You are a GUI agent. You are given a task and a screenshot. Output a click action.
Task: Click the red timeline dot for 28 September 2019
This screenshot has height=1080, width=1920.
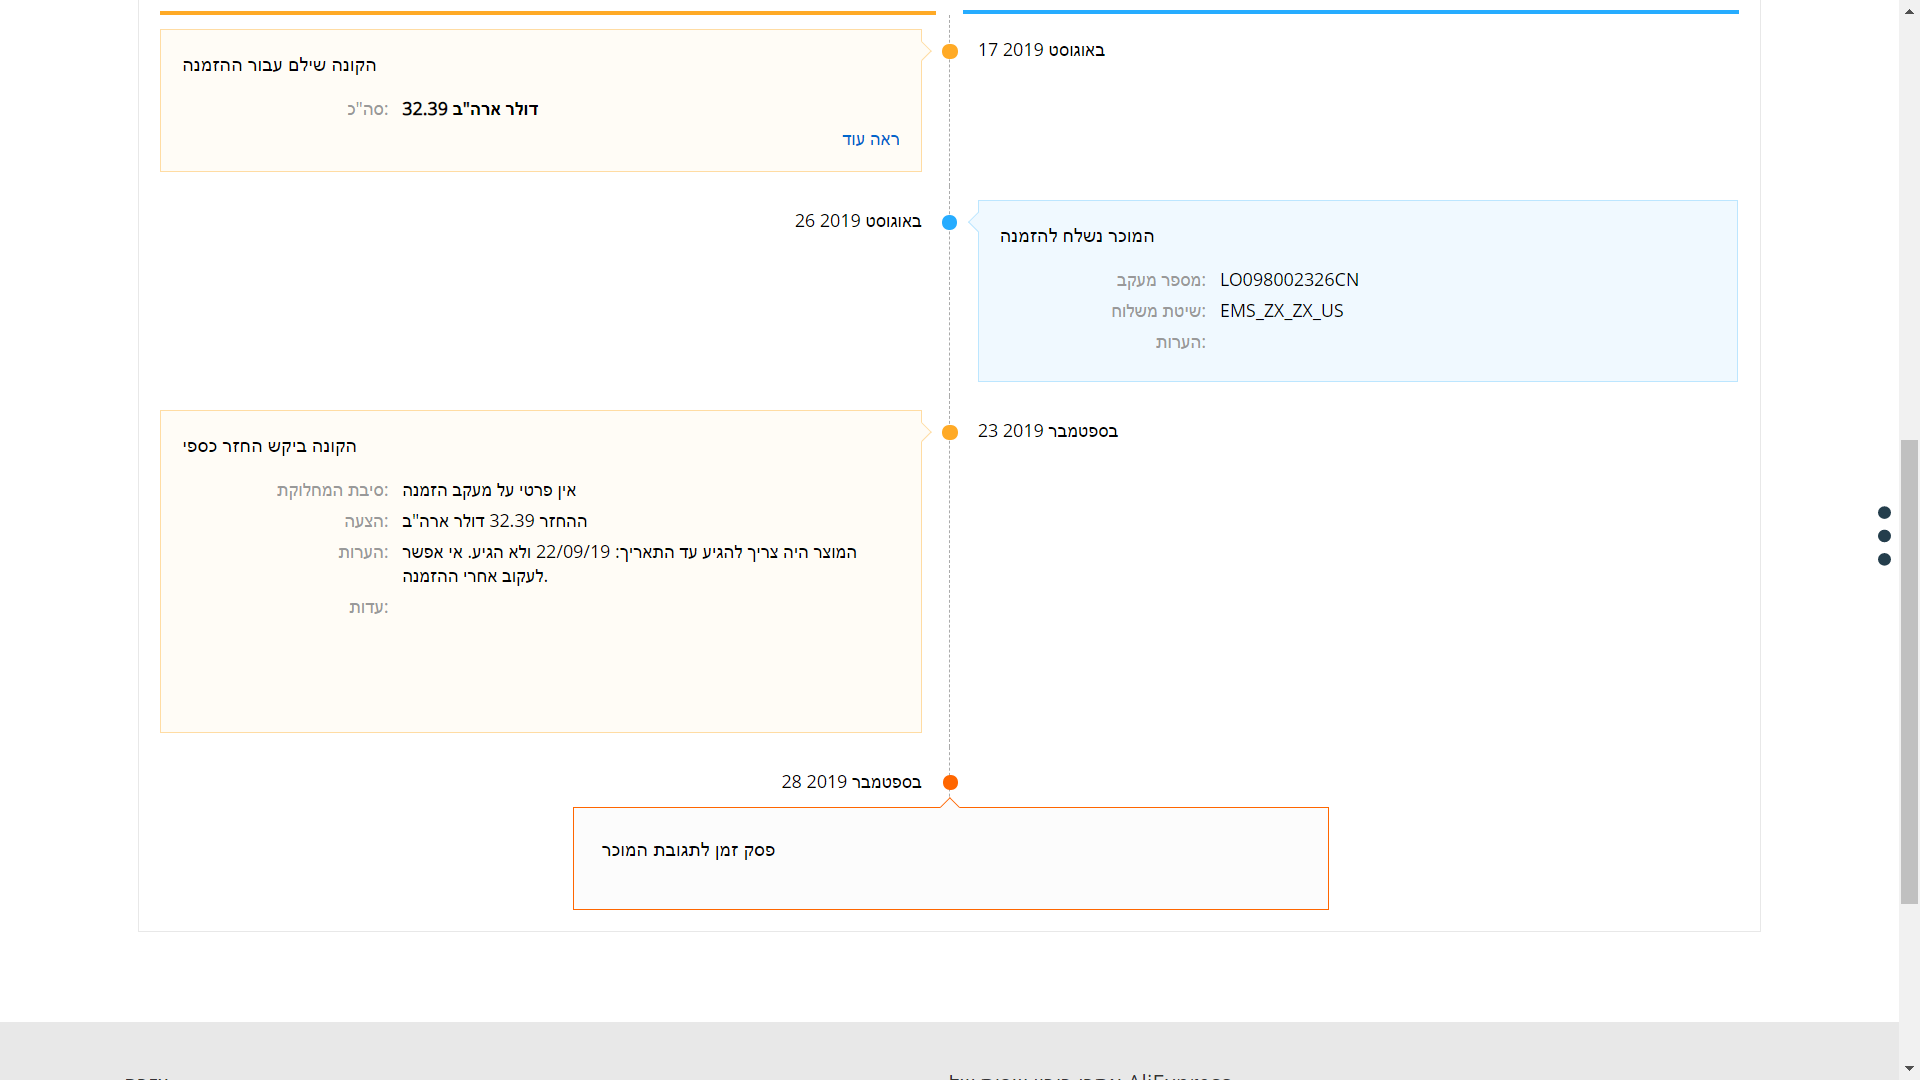coord(950,783)
